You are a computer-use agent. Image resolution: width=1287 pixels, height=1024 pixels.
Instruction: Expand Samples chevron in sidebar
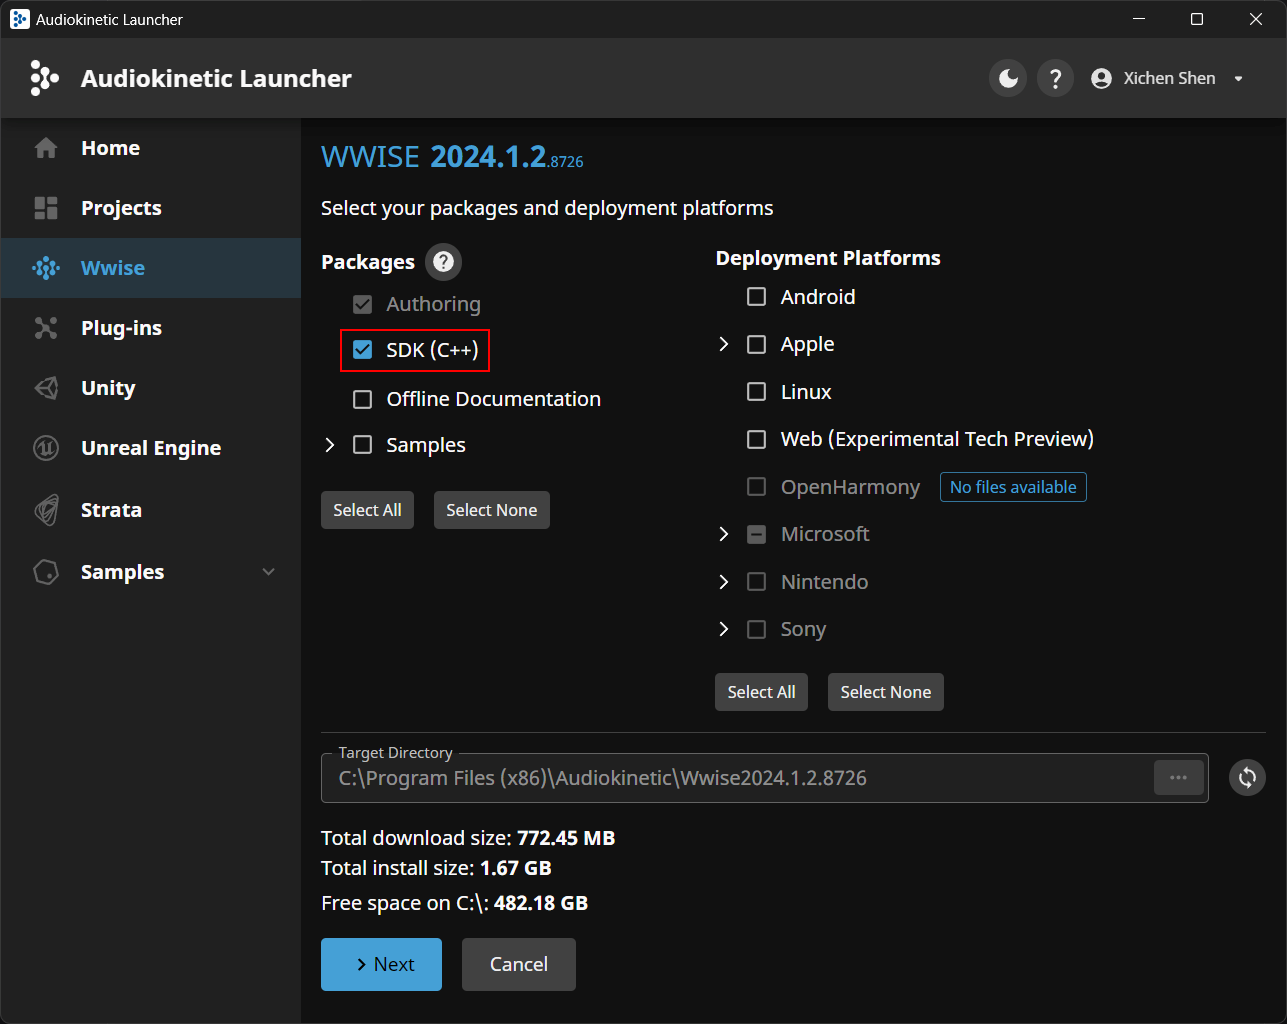coord(268,572)
